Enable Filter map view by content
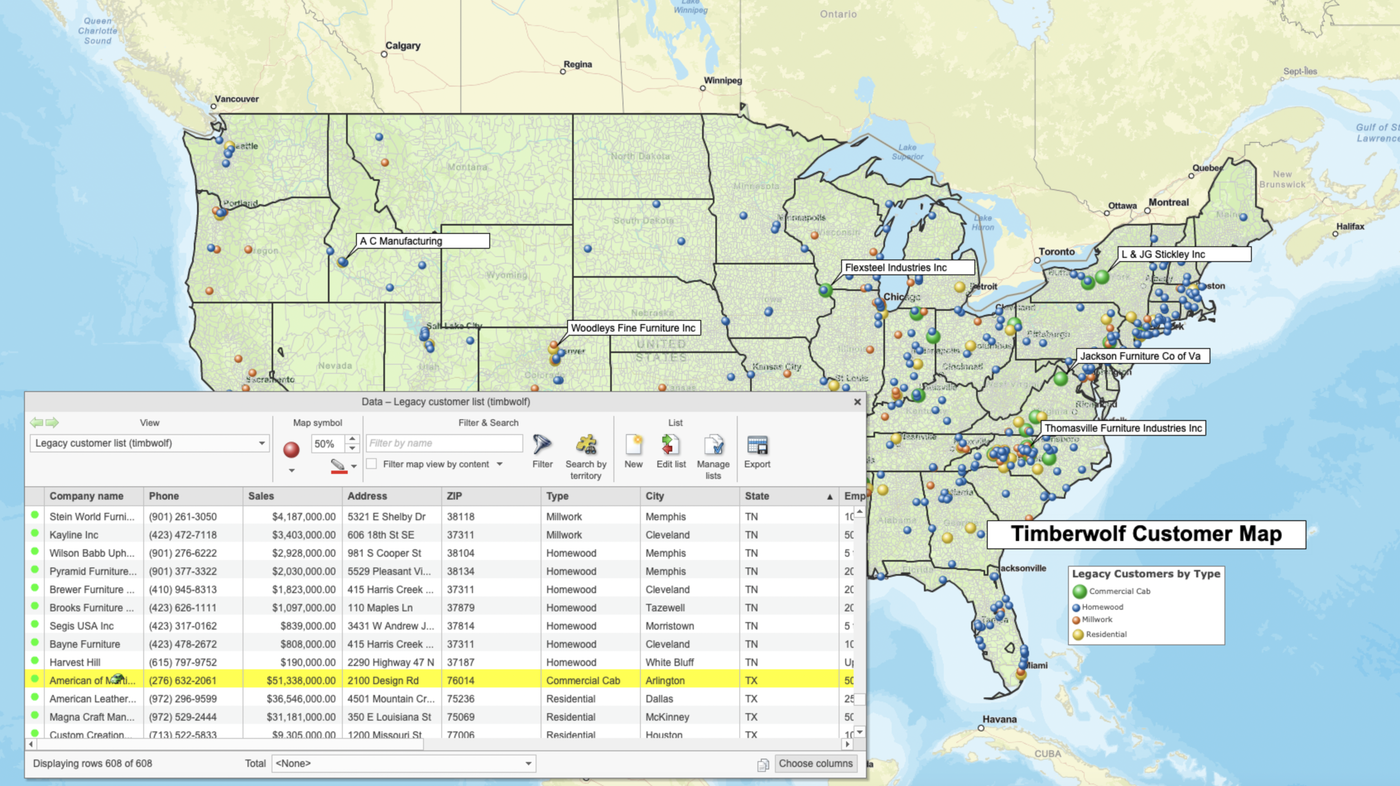 (x=372, y=464)
